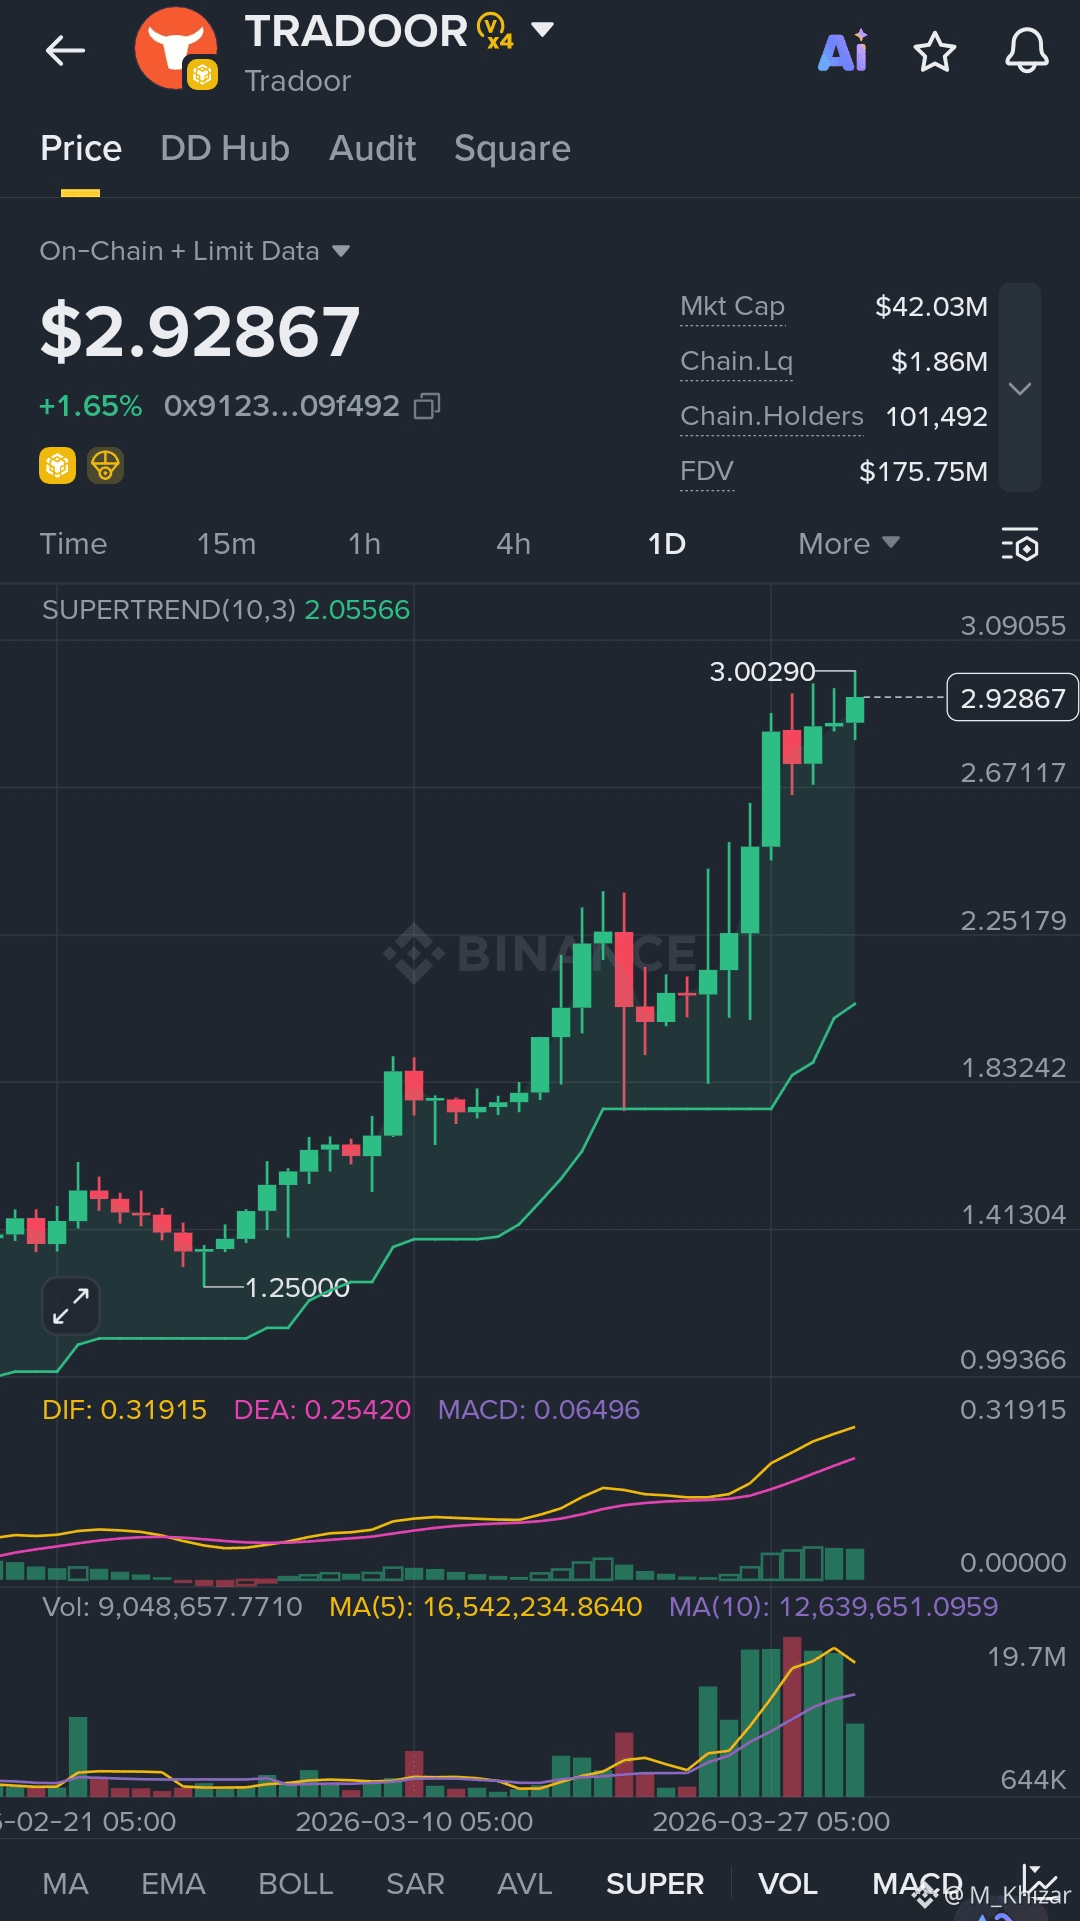
Task: Toggle the EMA indicator
Action: pyautogui.click(x=173, y=1884)
